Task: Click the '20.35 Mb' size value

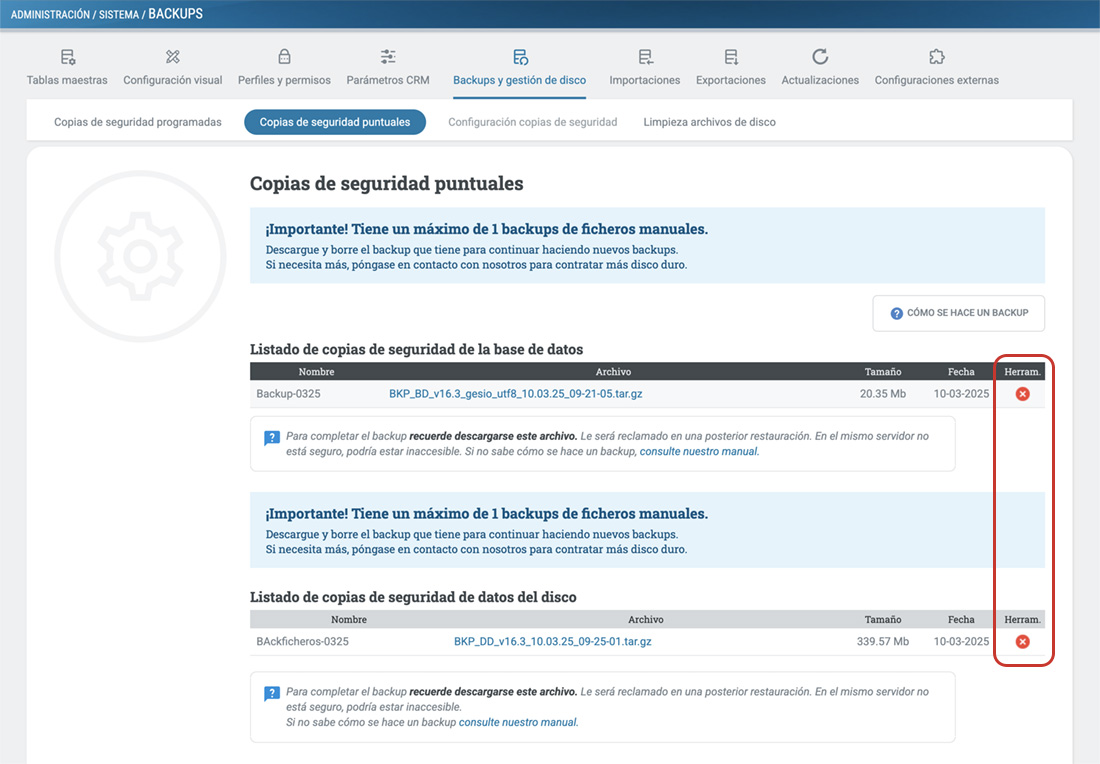Action: click(883, 394)
